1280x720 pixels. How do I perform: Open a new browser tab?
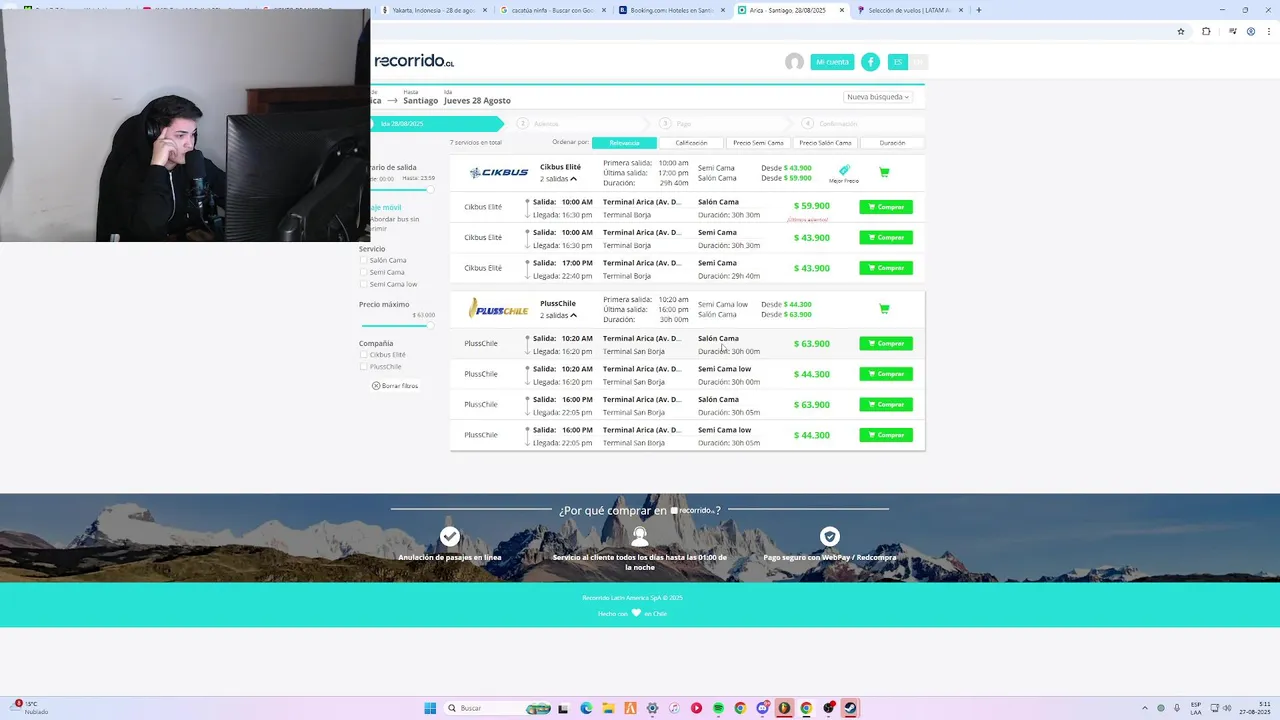coord(978,10)
